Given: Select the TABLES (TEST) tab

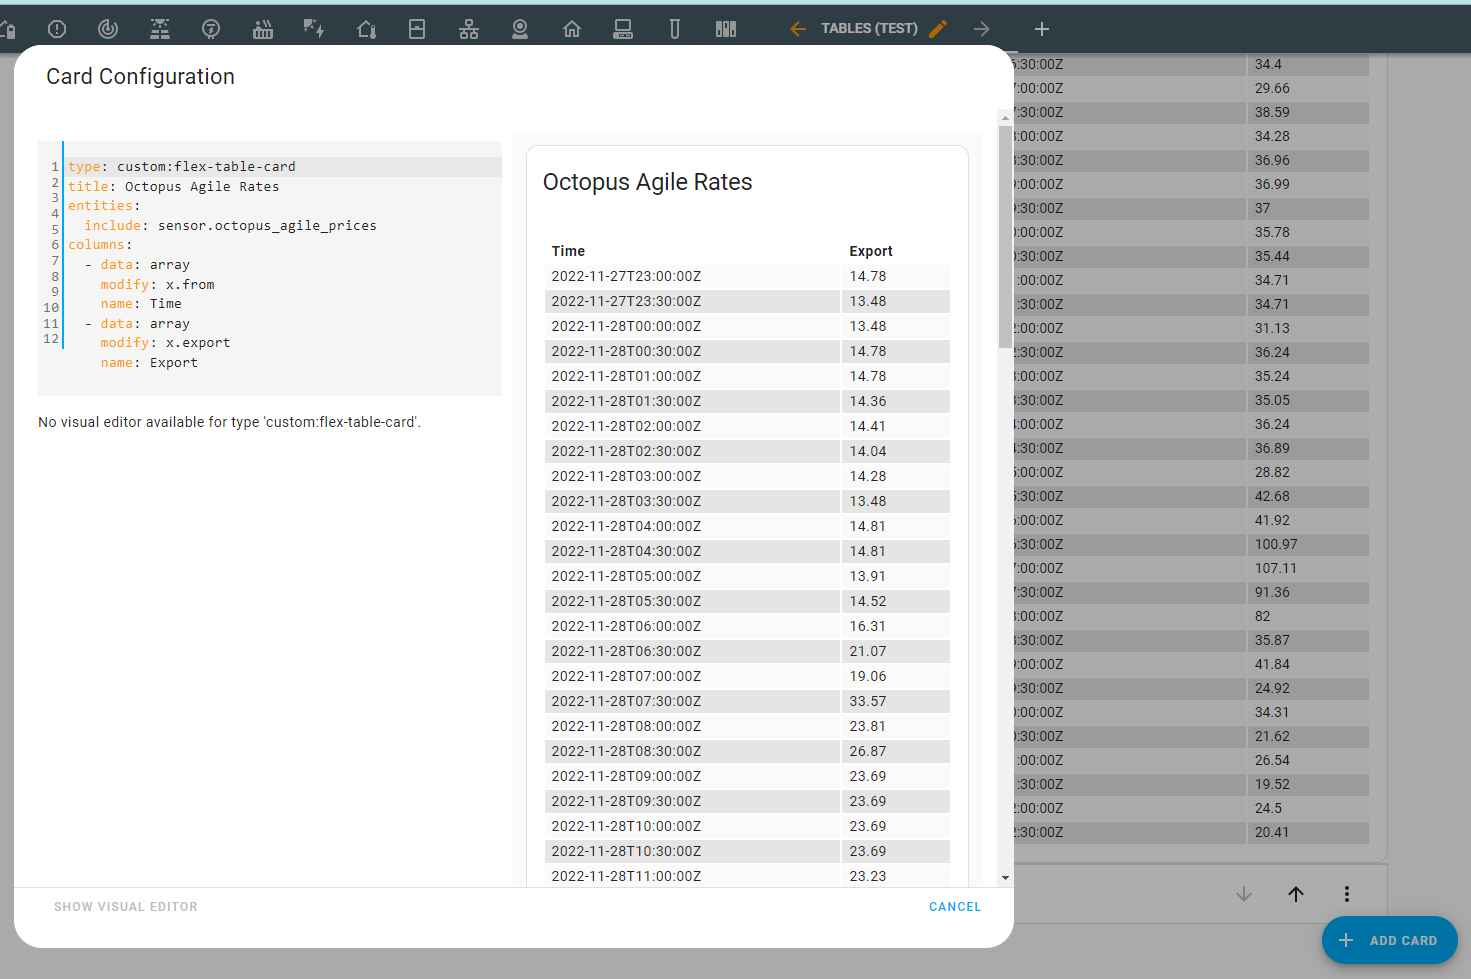Looking at the screenshot, I should pyautogui.click(x=869, y=29).
